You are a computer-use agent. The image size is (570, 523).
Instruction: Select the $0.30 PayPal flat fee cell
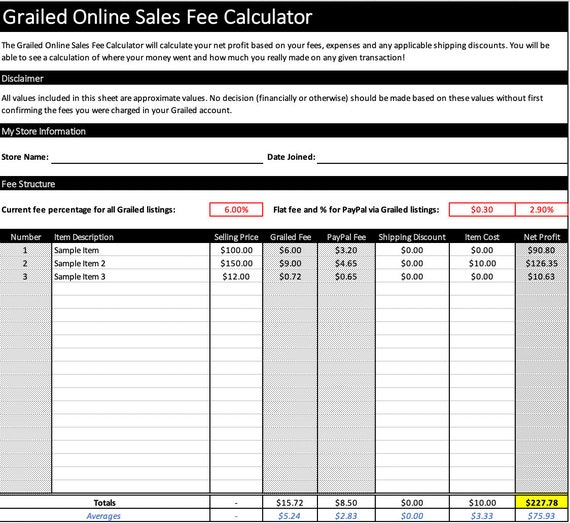(x=482, y=210)
